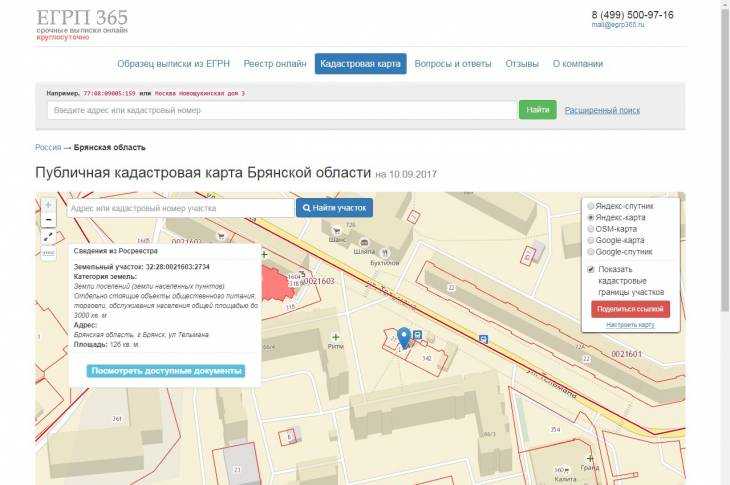Focus the map address search field

[x=180, y=208]
